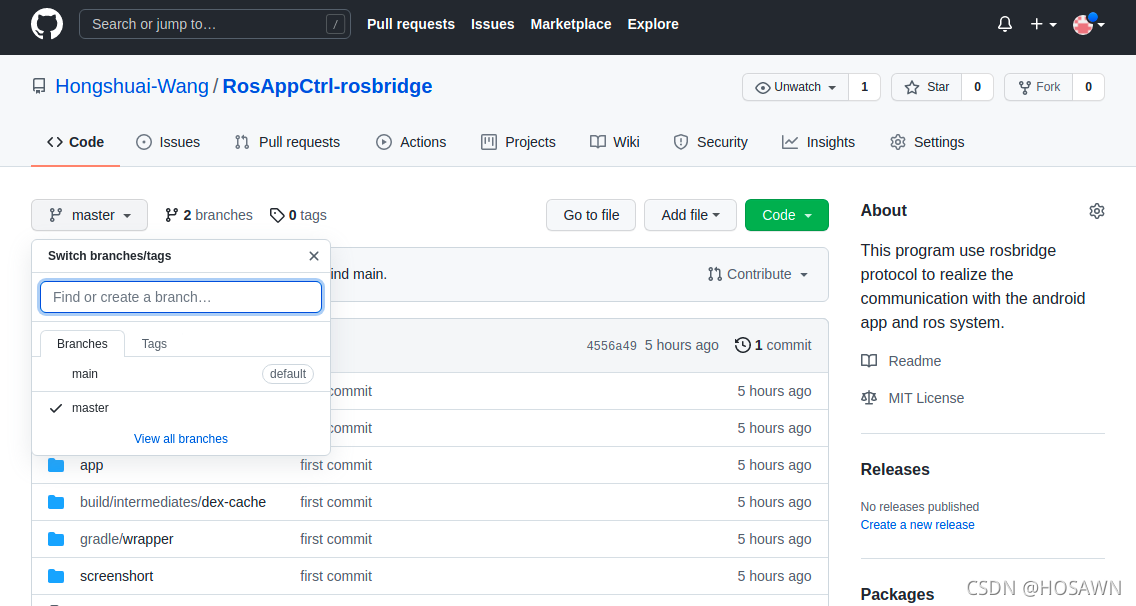Select the checked master branch

[181, 408]
